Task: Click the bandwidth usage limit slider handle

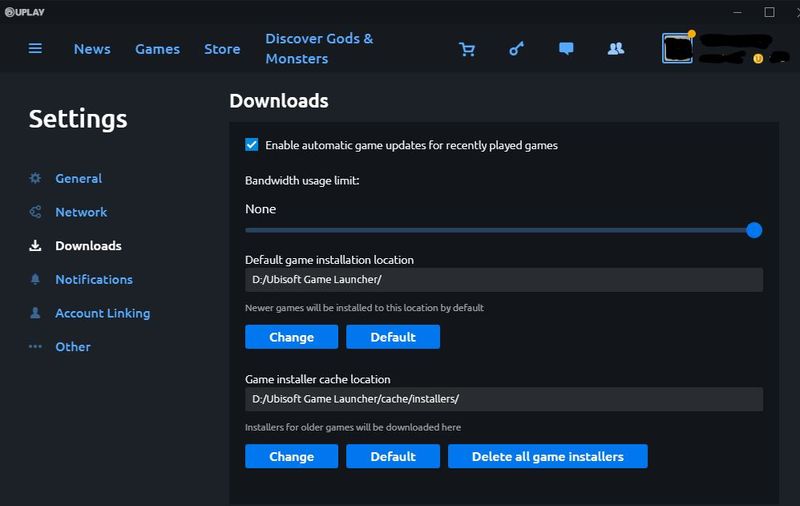Action: [x=754, y=230]
